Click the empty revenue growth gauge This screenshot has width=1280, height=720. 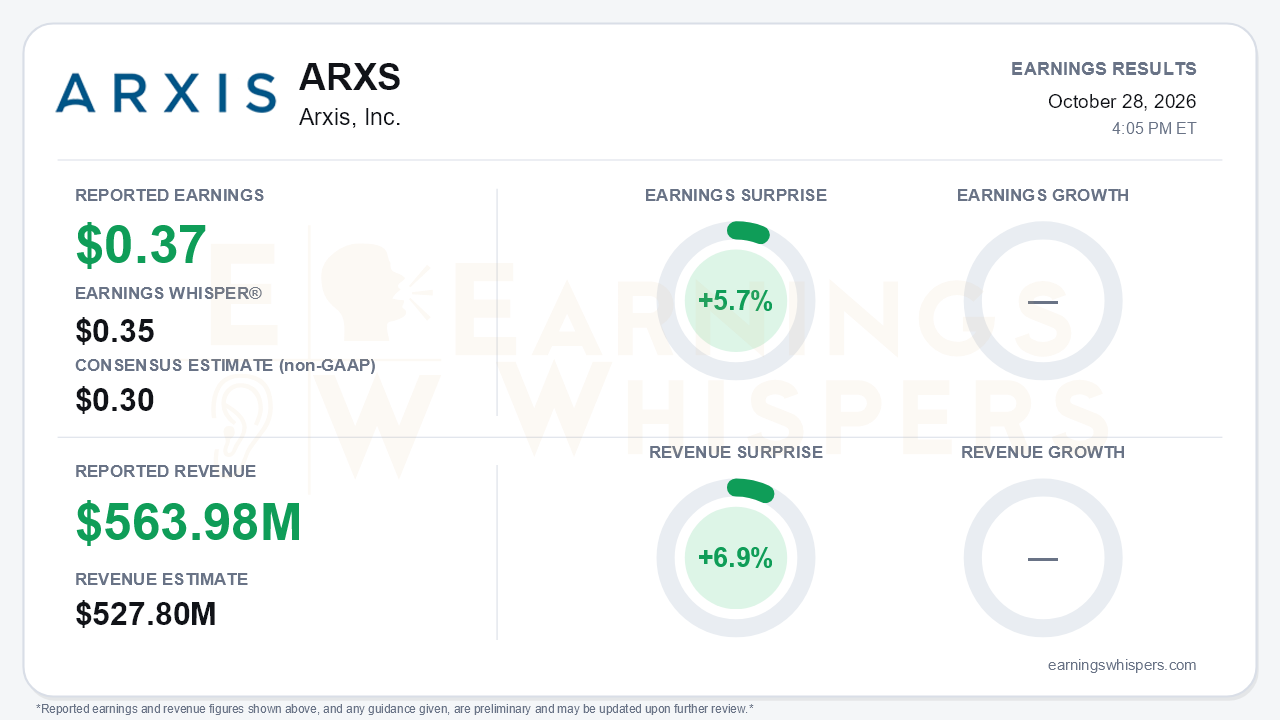tap(1043, 558)
